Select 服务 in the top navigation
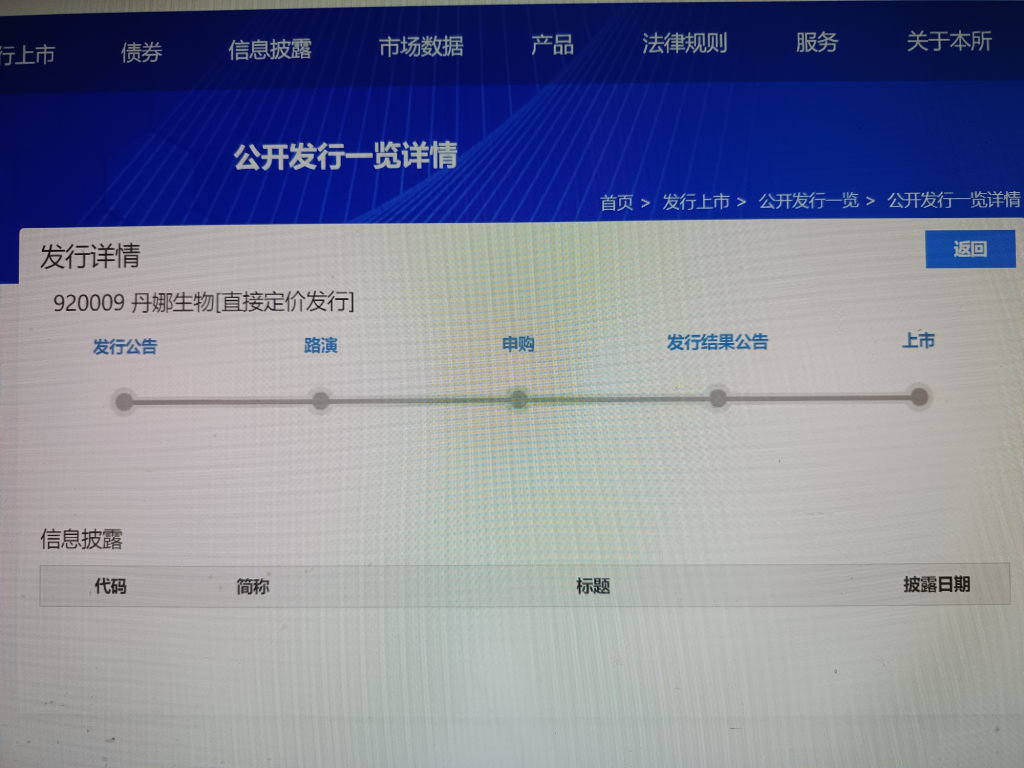 [816, 42]
